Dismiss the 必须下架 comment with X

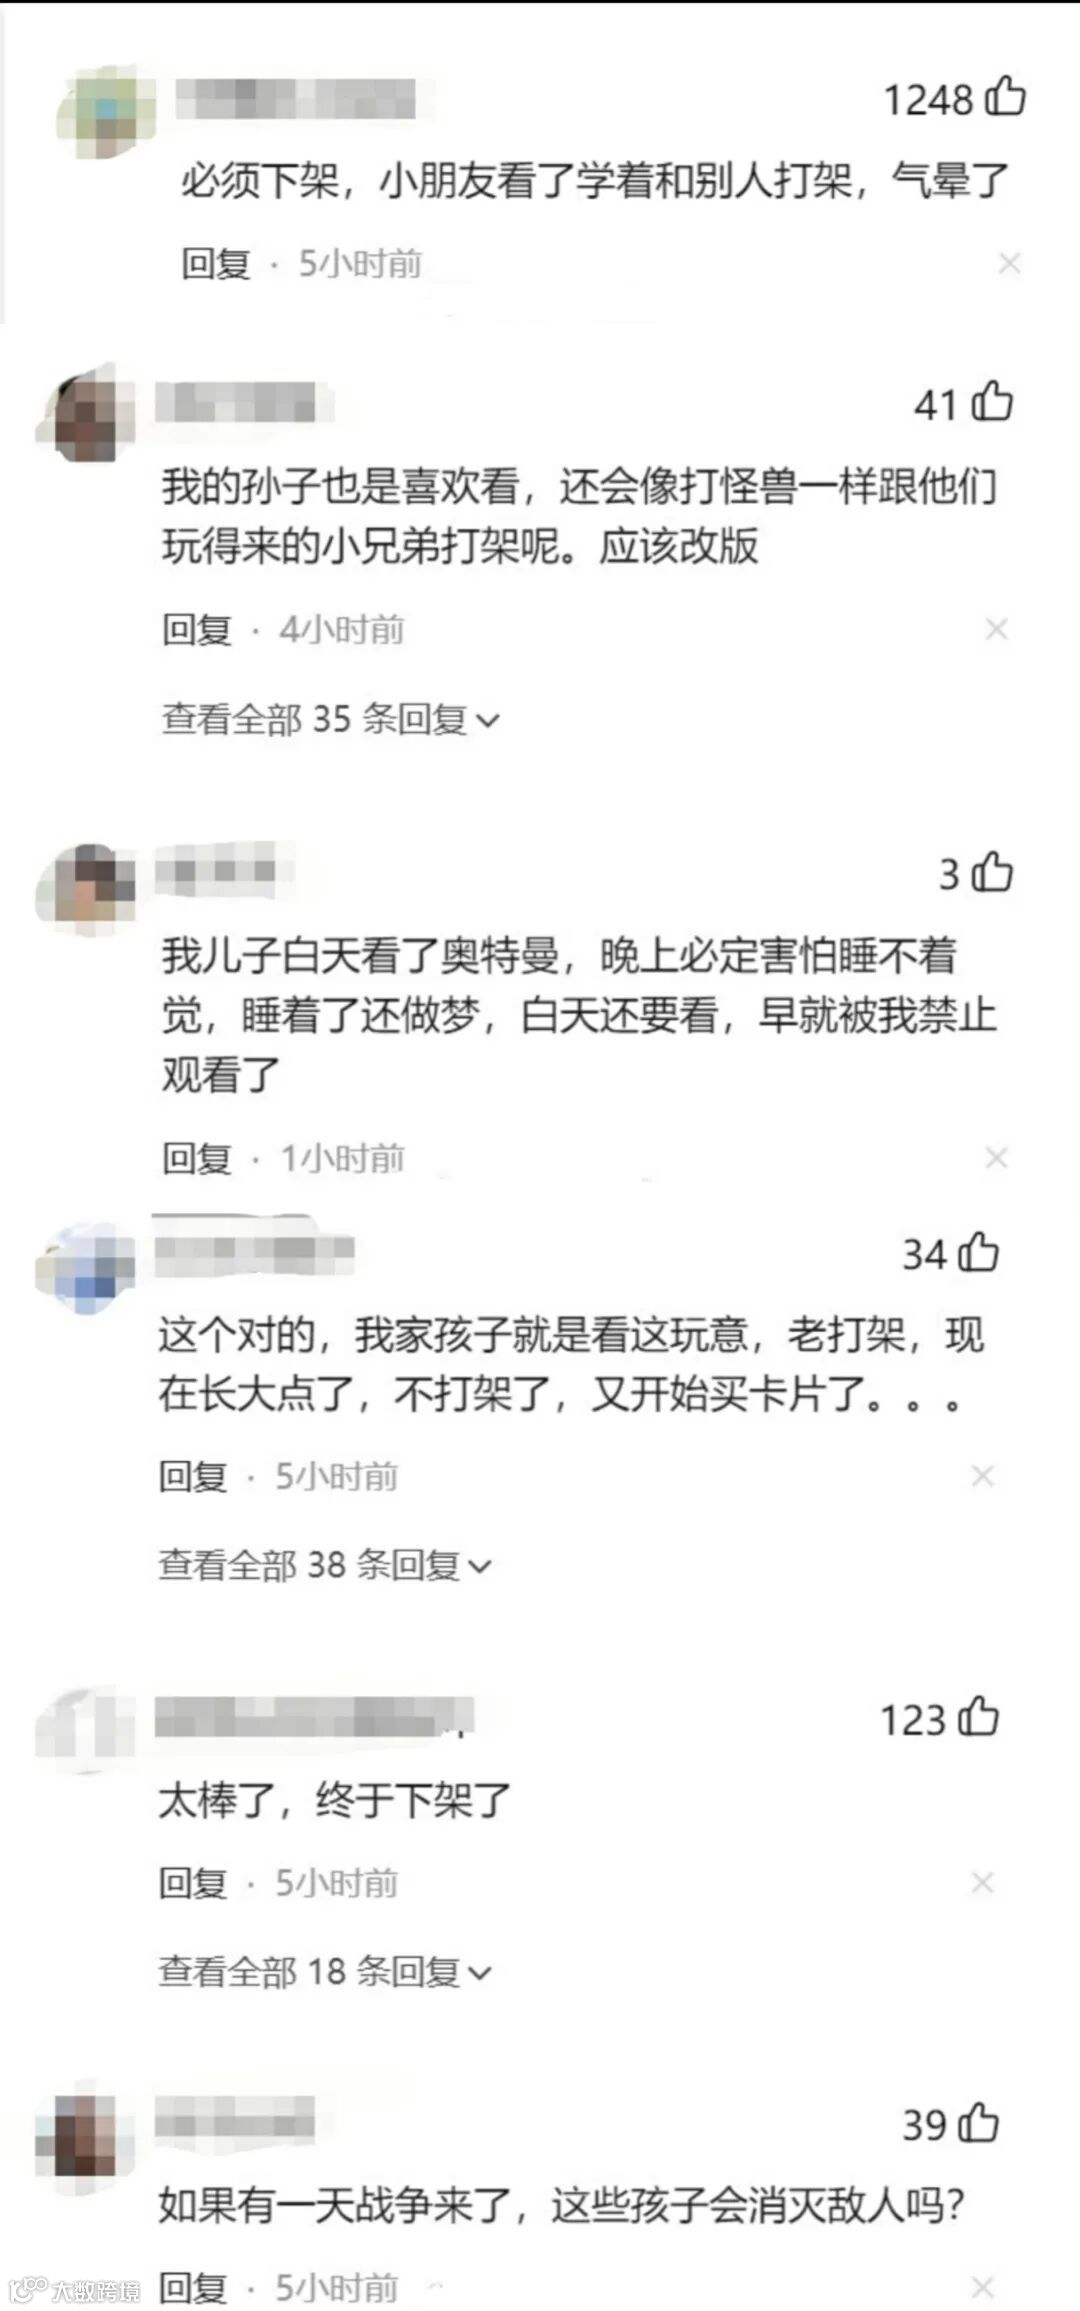pyautogui.click(x=1009, y=263)
